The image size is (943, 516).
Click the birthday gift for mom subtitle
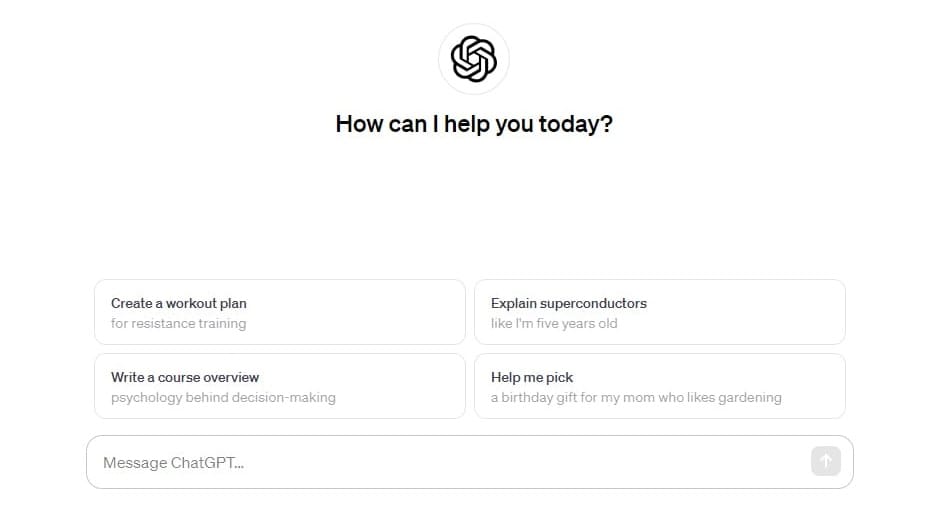coord(636,398)
